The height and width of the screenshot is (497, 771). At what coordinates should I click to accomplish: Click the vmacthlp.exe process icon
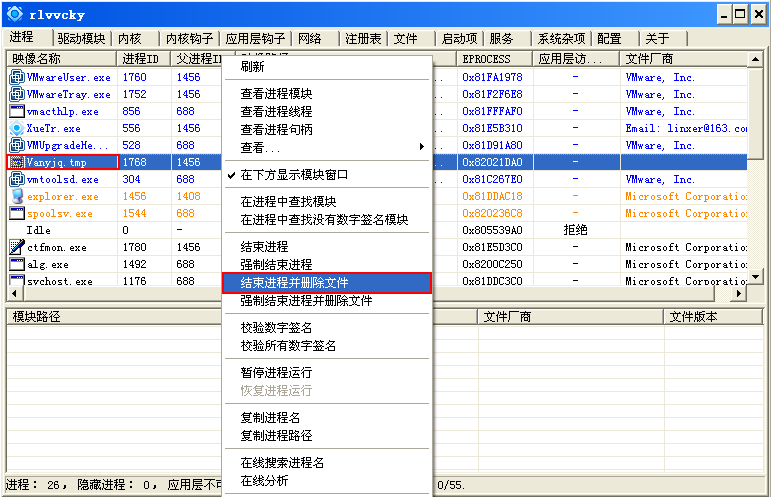16,111
